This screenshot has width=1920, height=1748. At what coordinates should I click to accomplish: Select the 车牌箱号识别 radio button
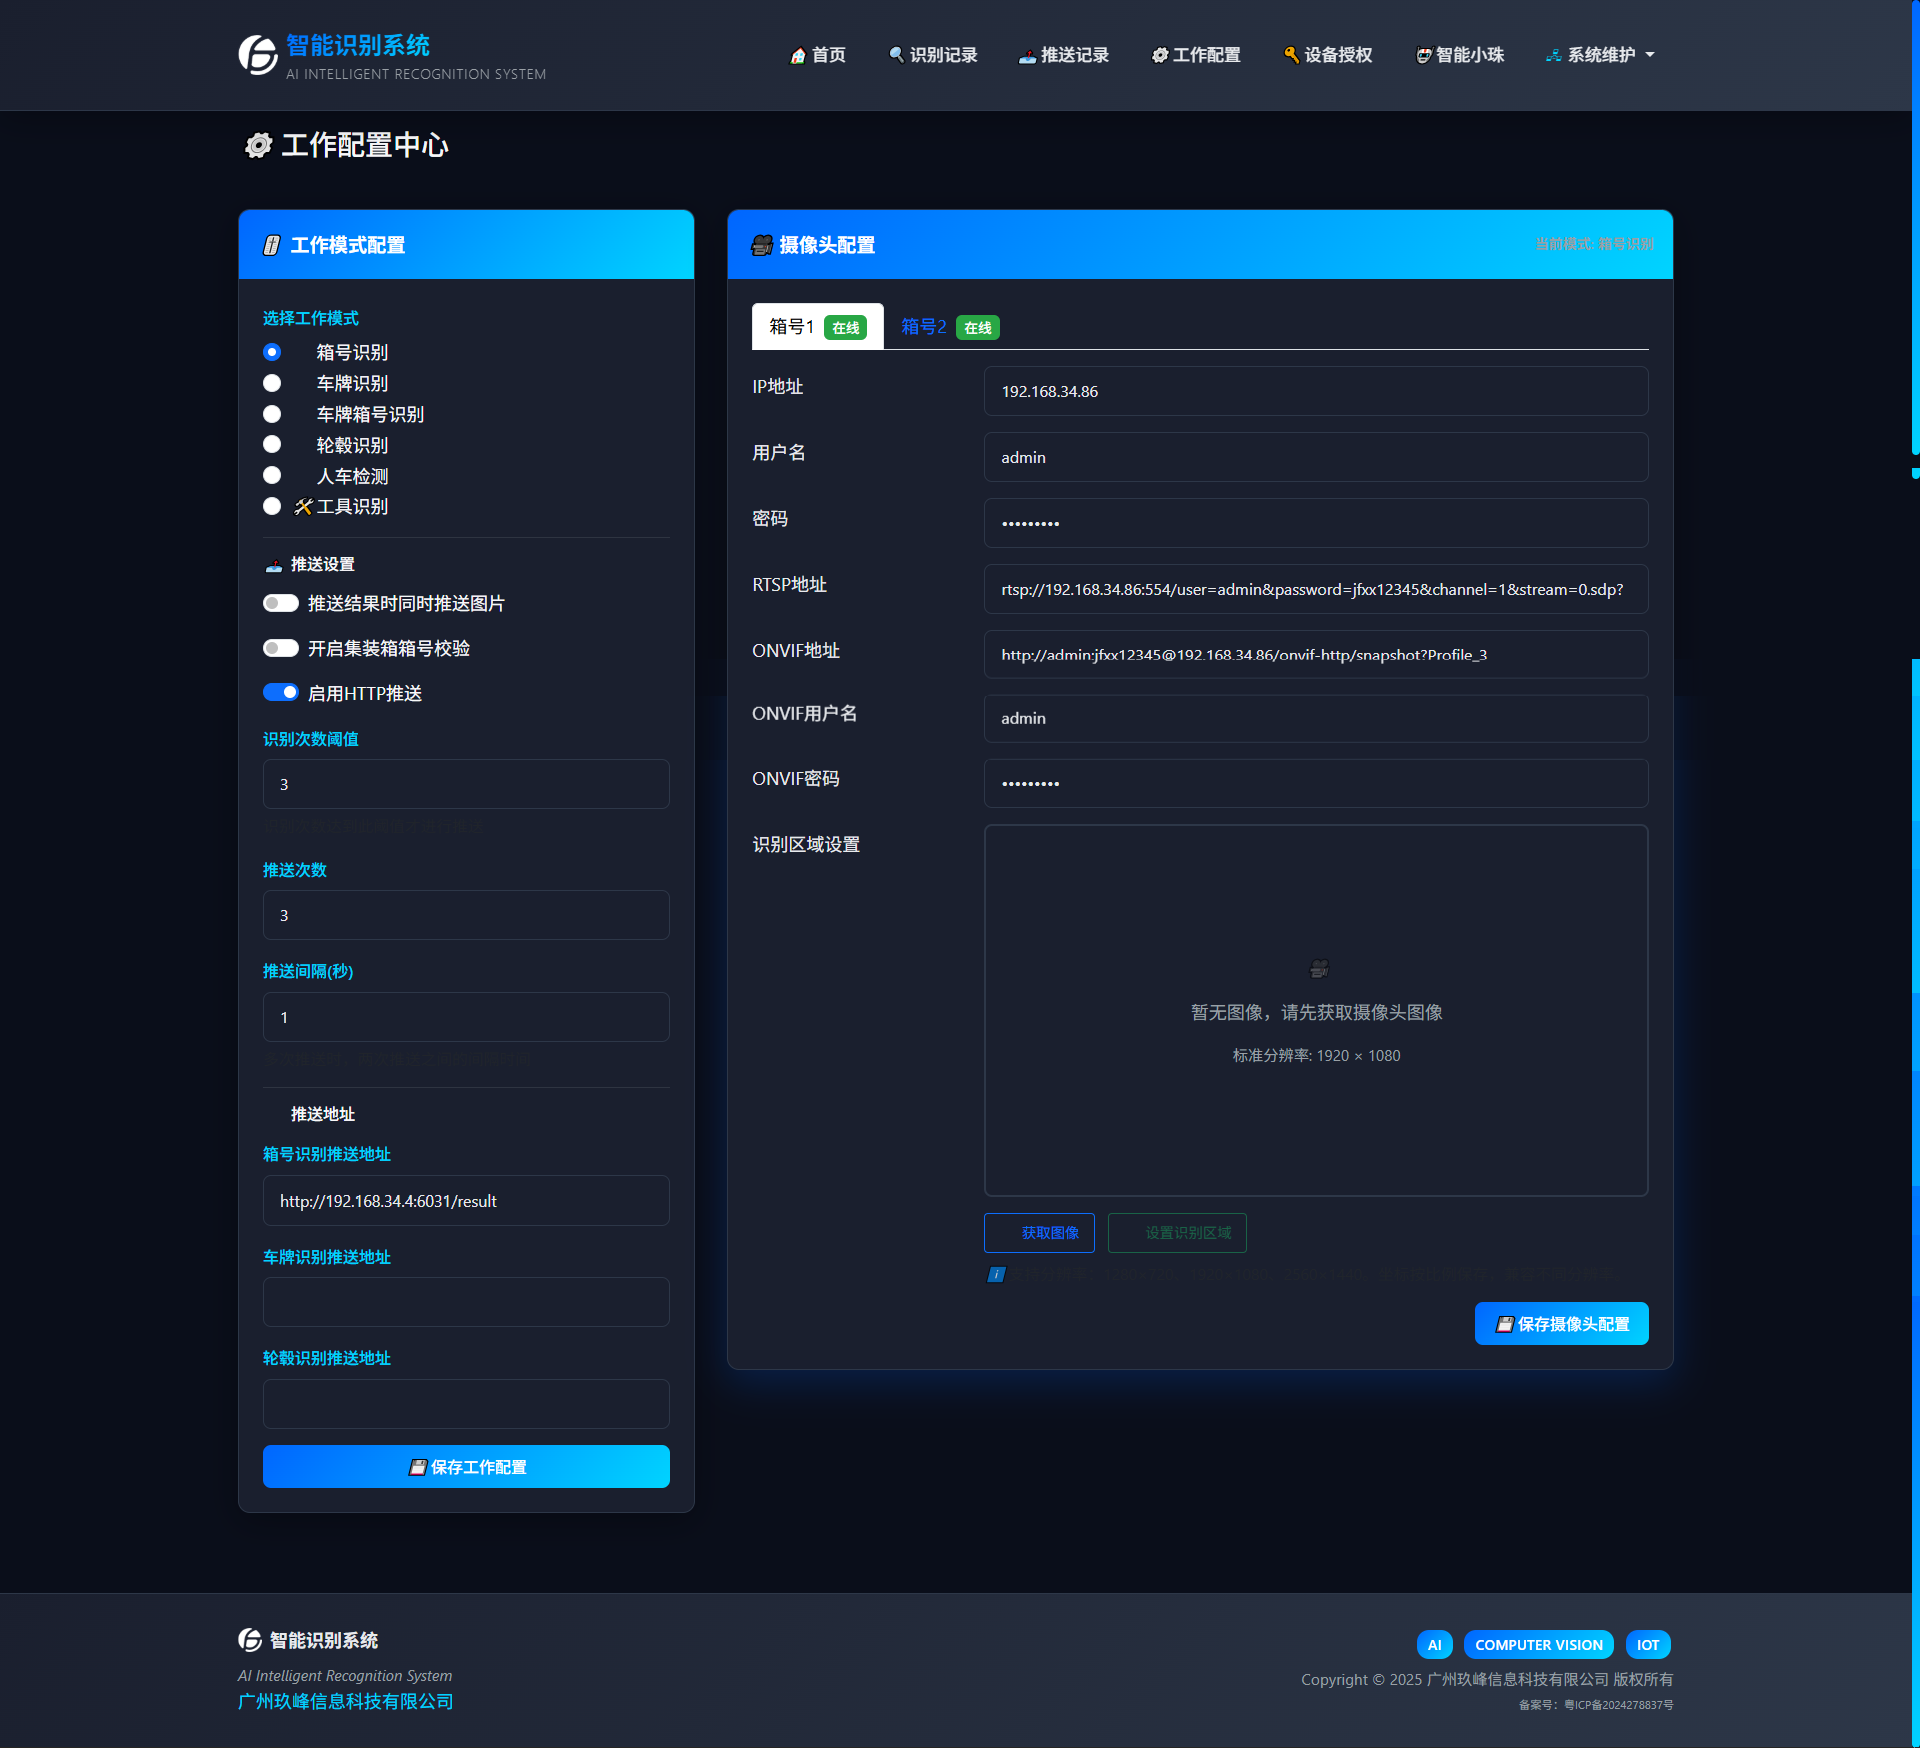tap(272, 414)
